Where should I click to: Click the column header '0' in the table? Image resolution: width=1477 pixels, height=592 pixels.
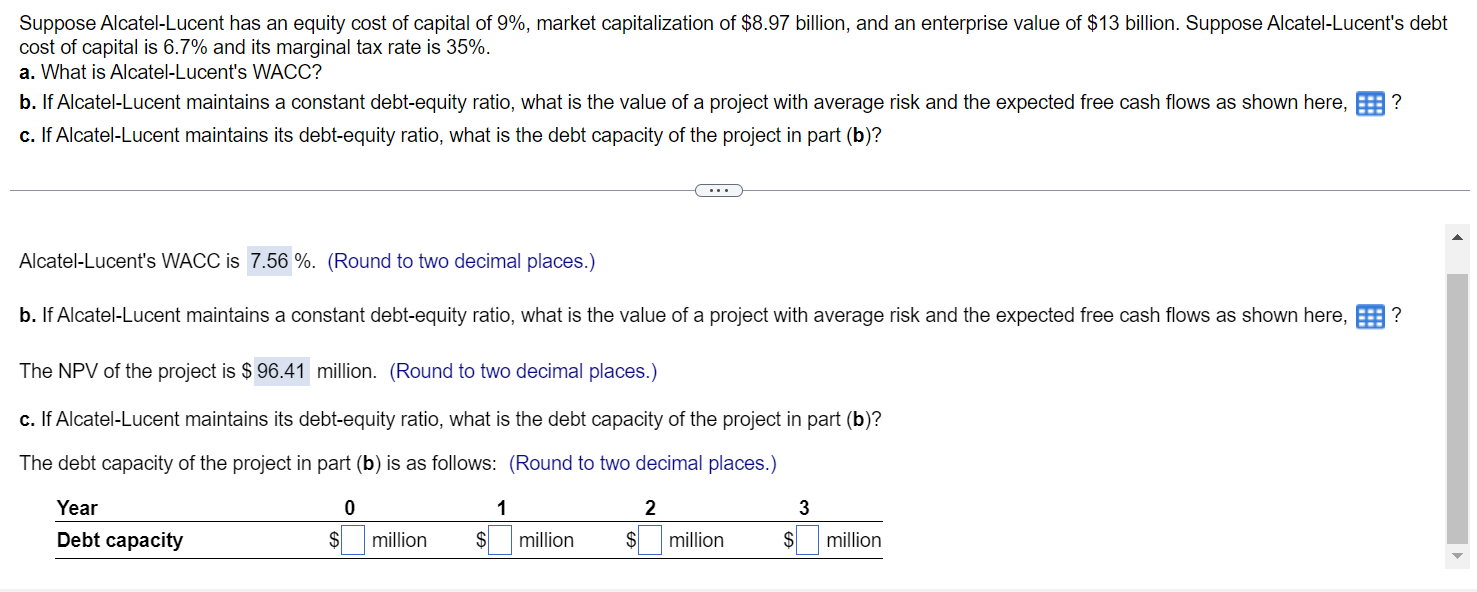[349, 508]
